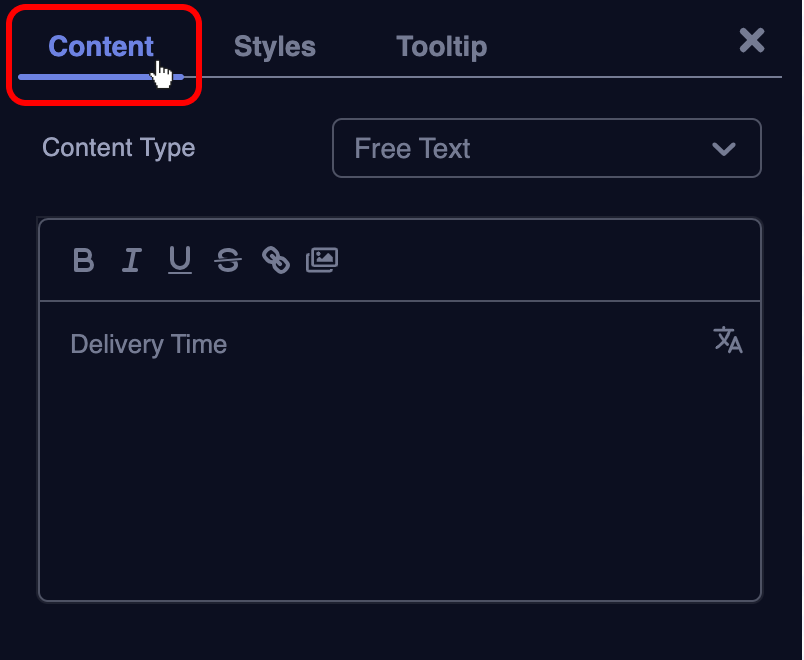Click the 'Content Type' label
The height and width of the screenshot is (660, 804).
pyautogui.click(x=118, y=148)
